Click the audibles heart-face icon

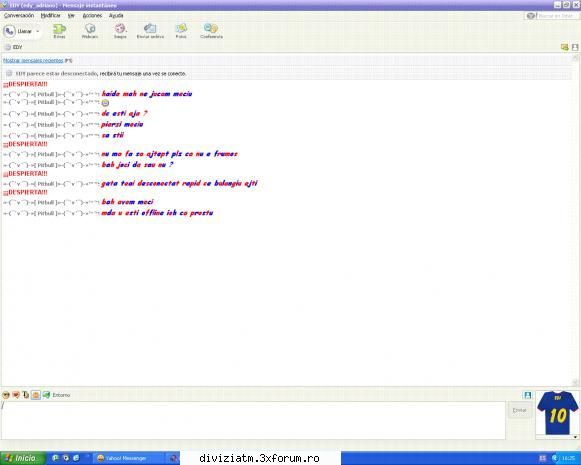16,395
